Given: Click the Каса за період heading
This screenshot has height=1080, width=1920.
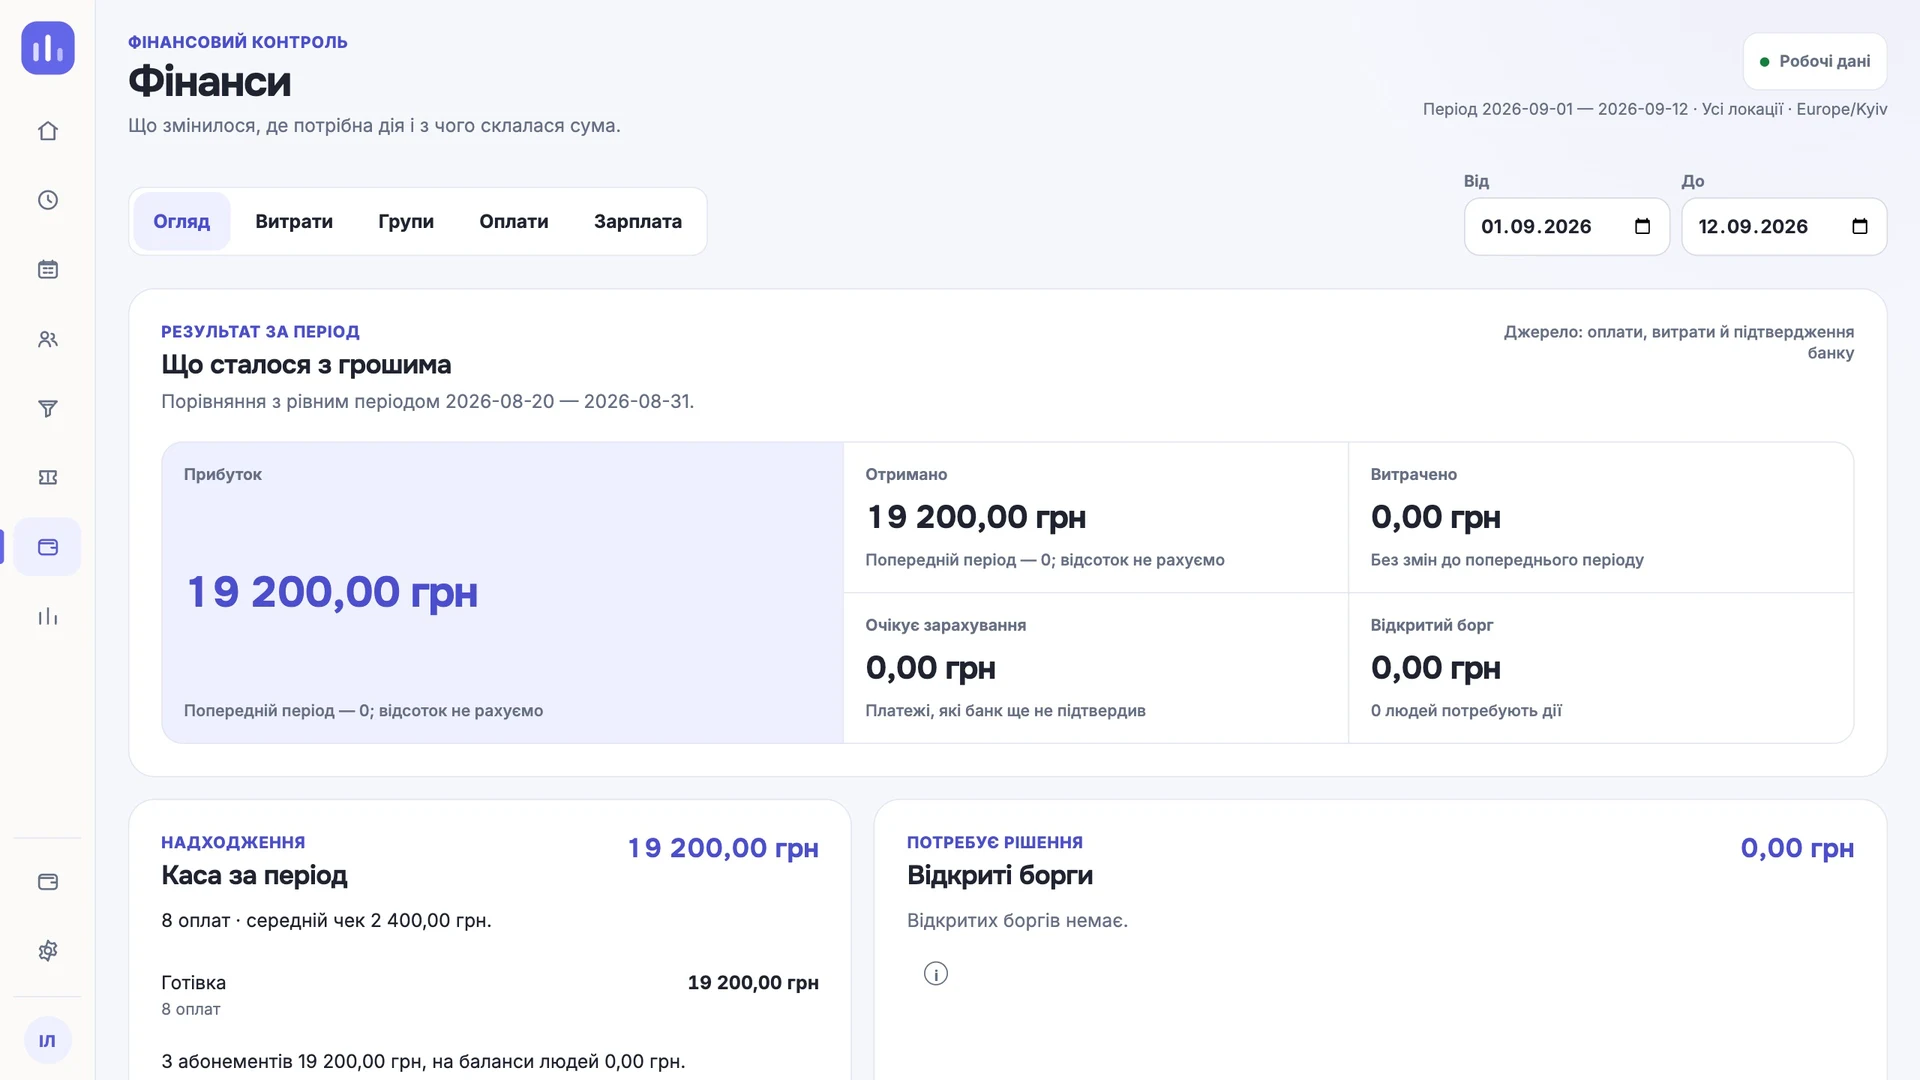Looking at the screenshot, I should pos(255,875).
